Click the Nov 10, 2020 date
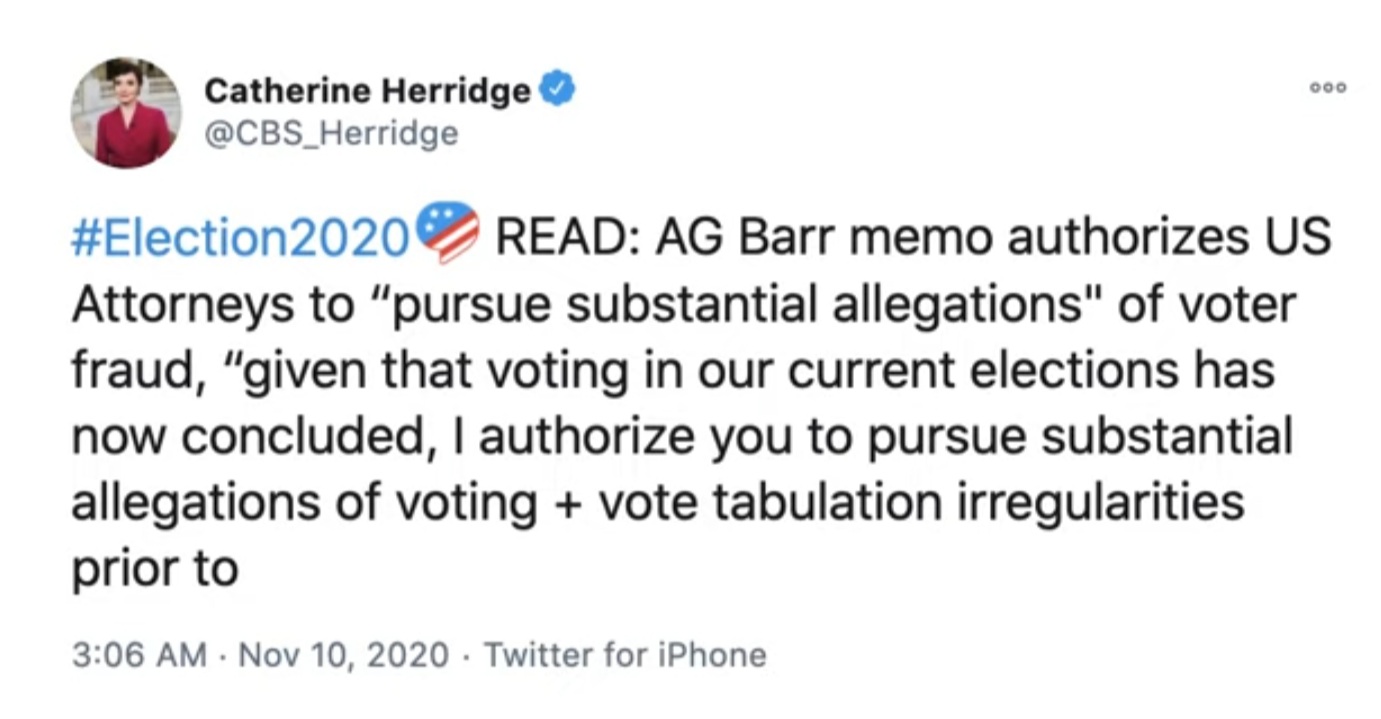 coord(344,655)
